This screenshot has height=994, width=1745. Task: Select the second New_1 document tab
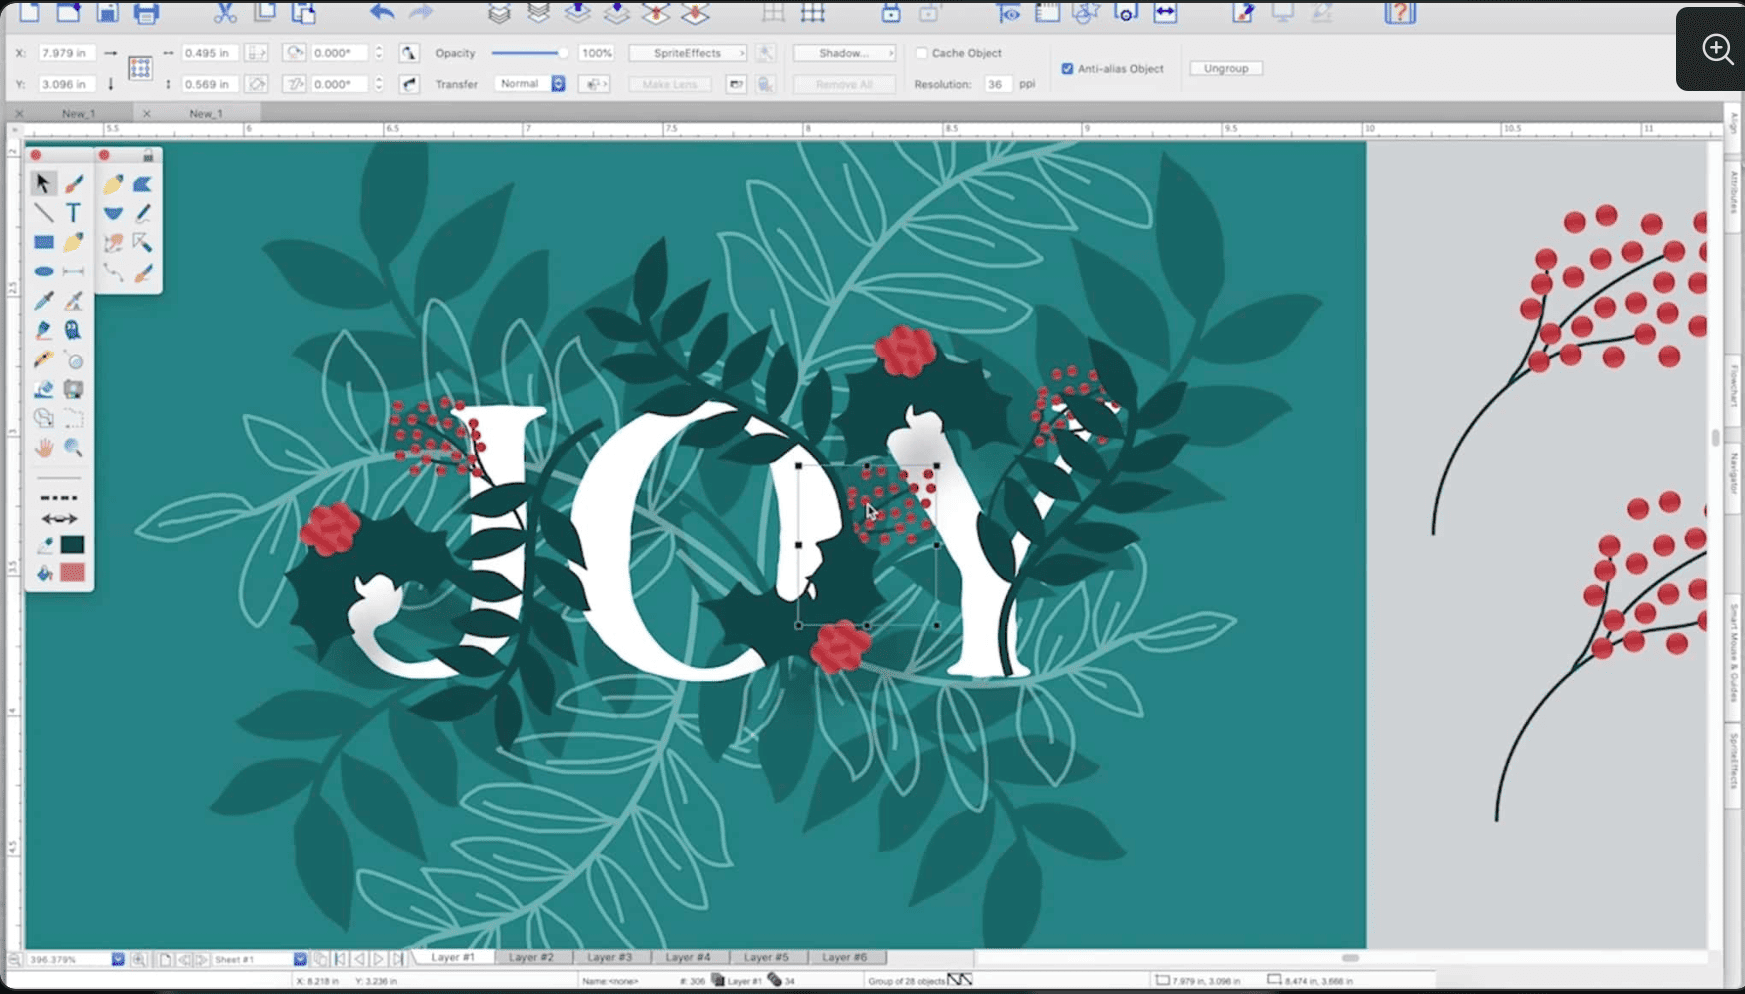pyautogui.click(x=206, y=114)
